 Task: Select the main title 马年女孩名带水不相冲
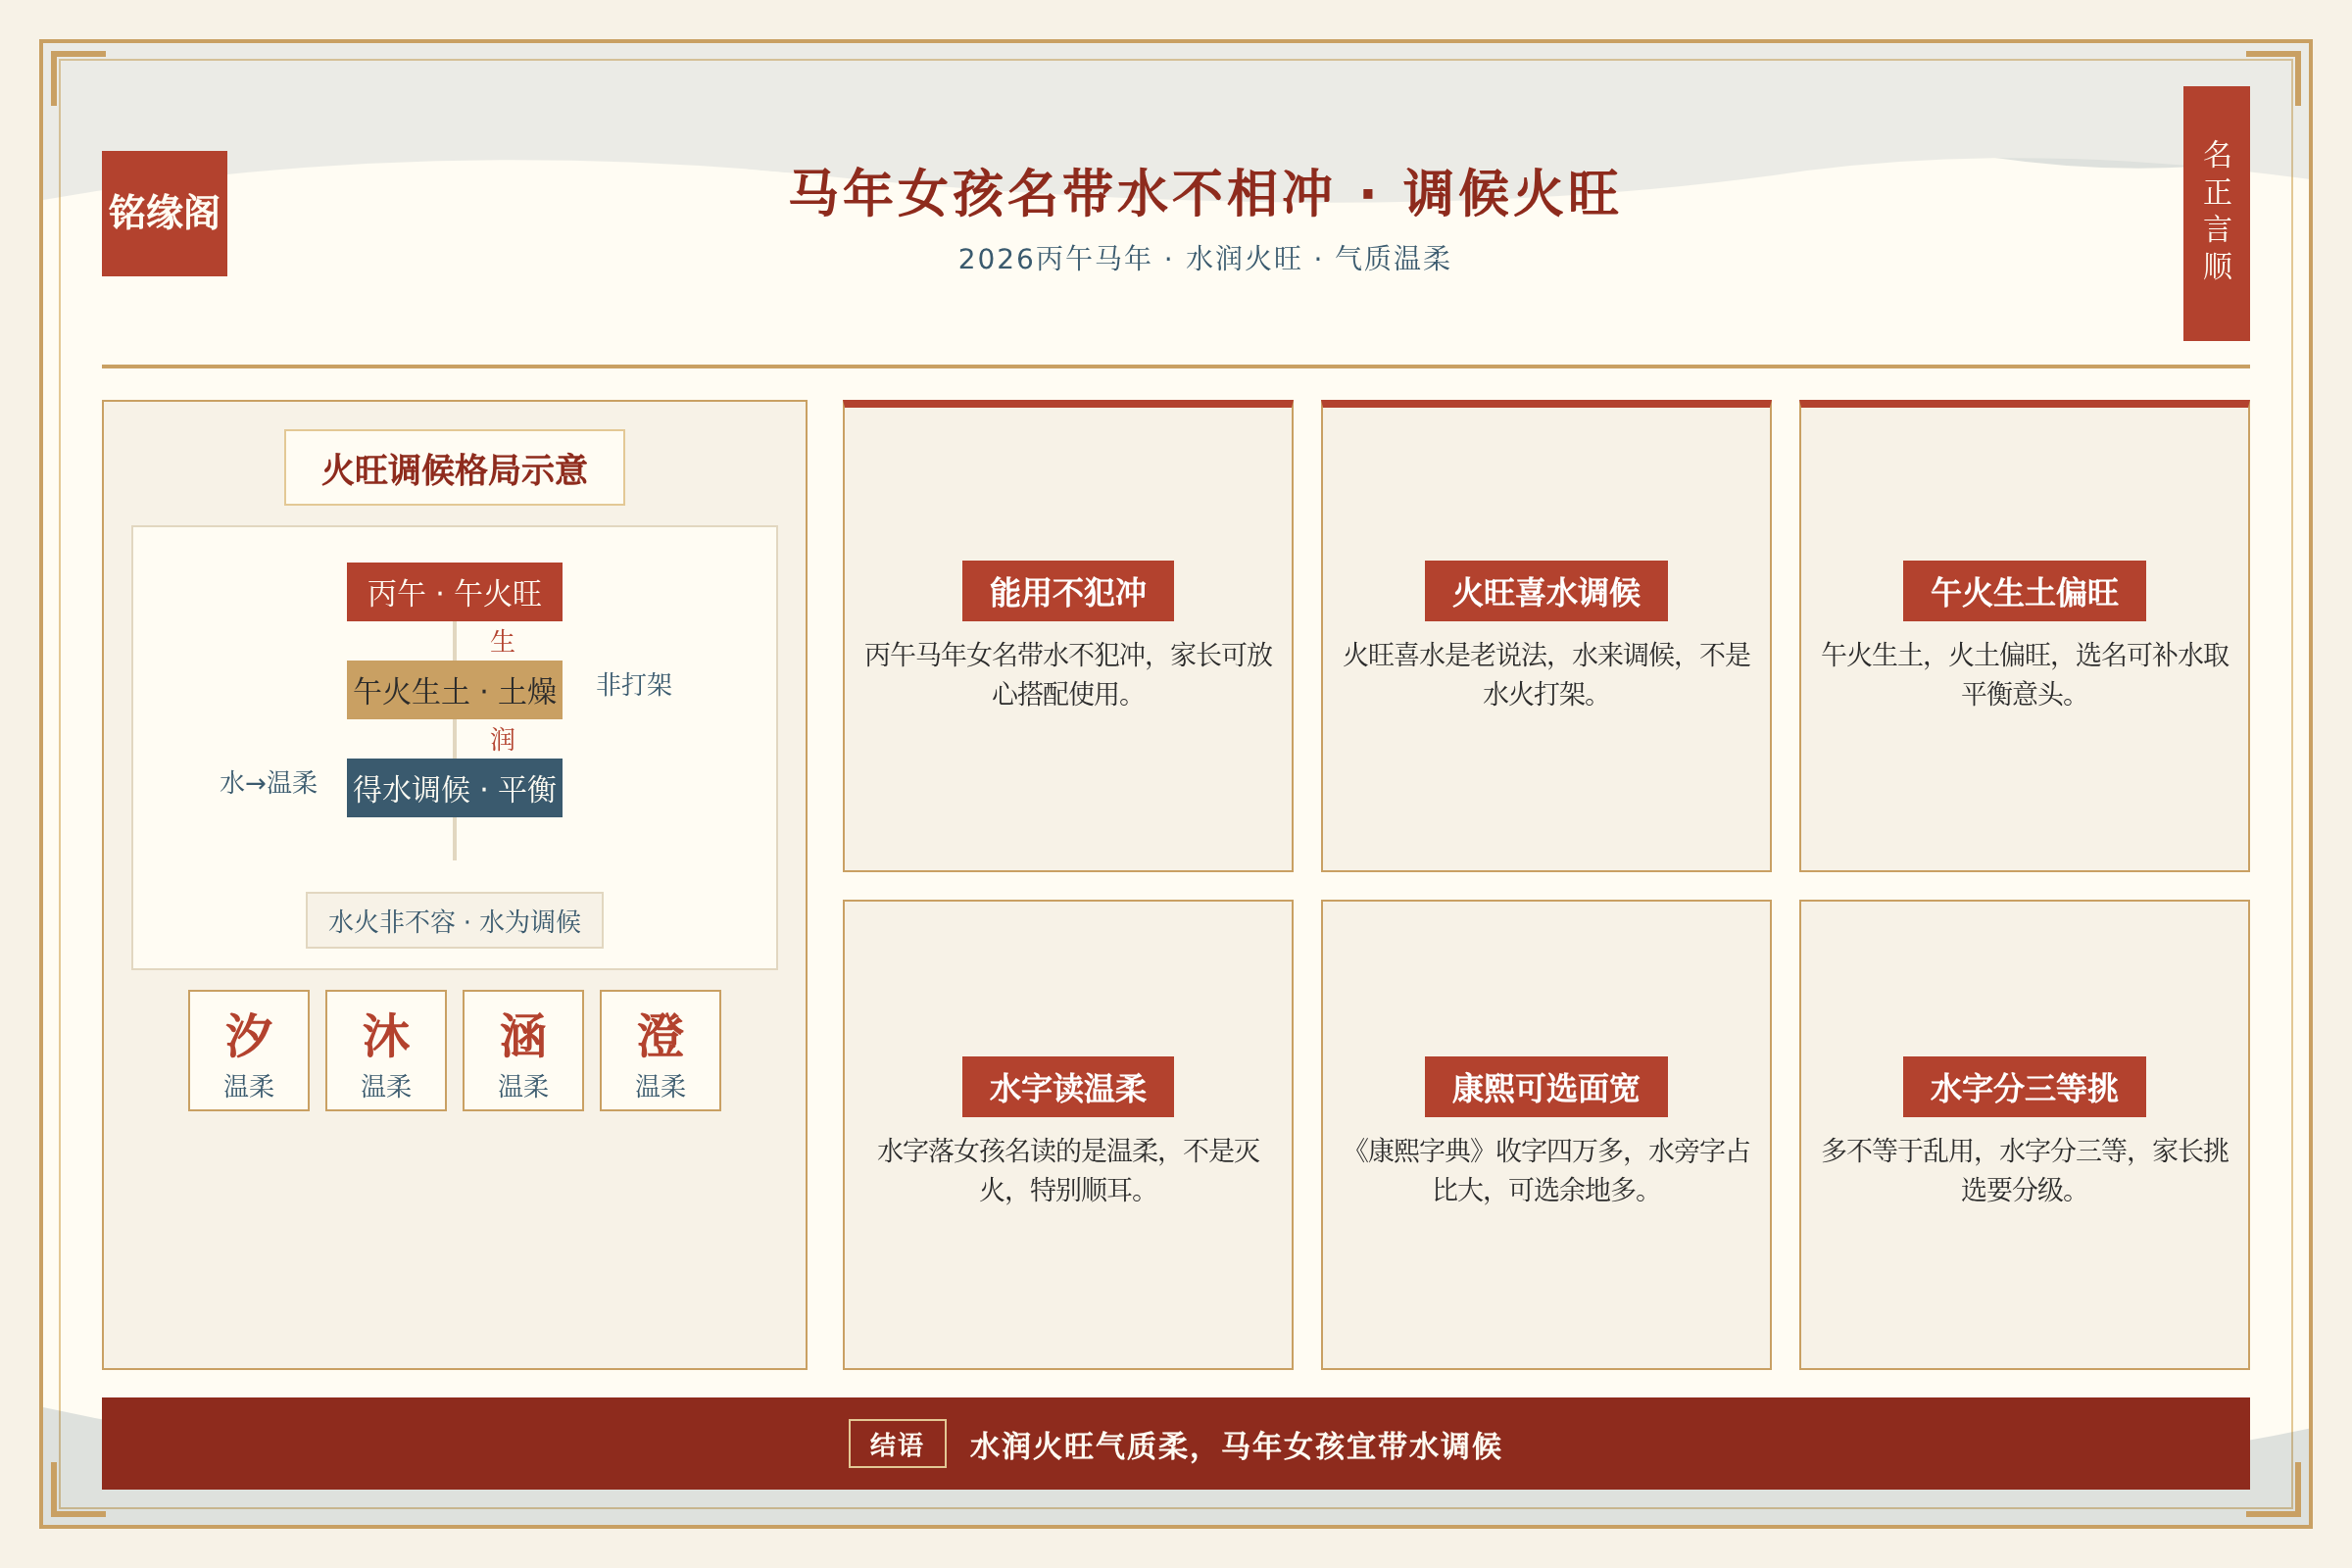[1061, 193]
